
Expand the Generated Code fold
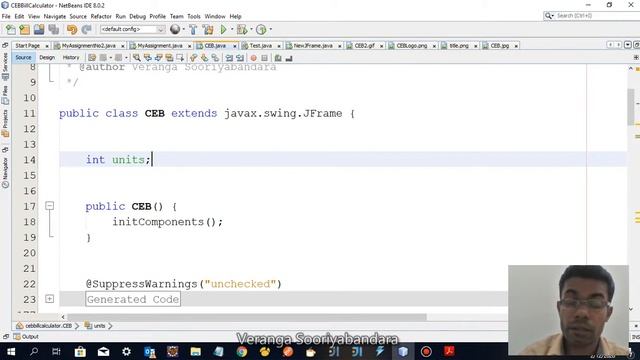coord(49,299)
